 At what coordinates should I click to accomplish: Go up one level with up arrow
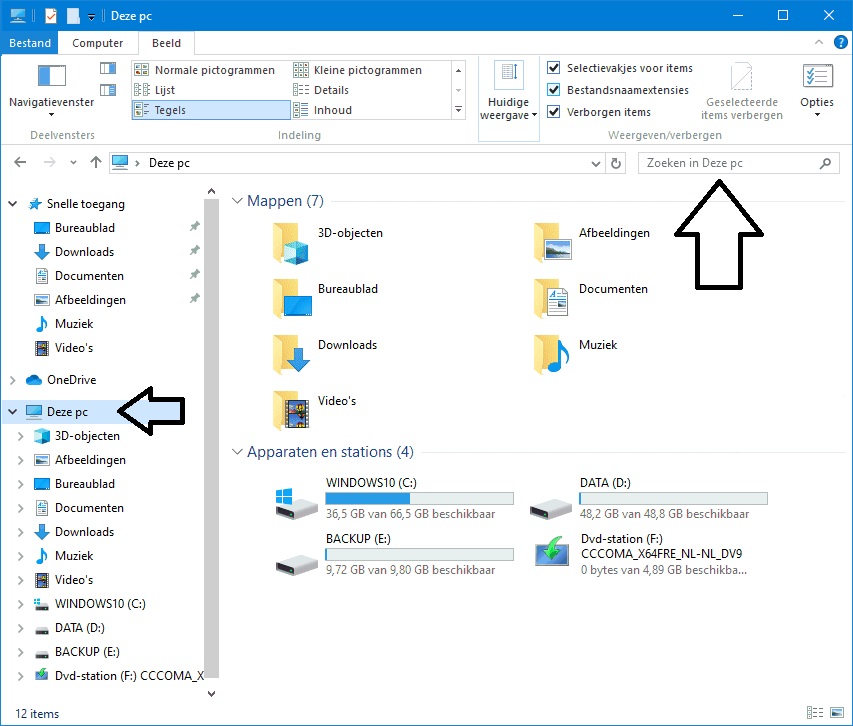click(x=96, y=163)
